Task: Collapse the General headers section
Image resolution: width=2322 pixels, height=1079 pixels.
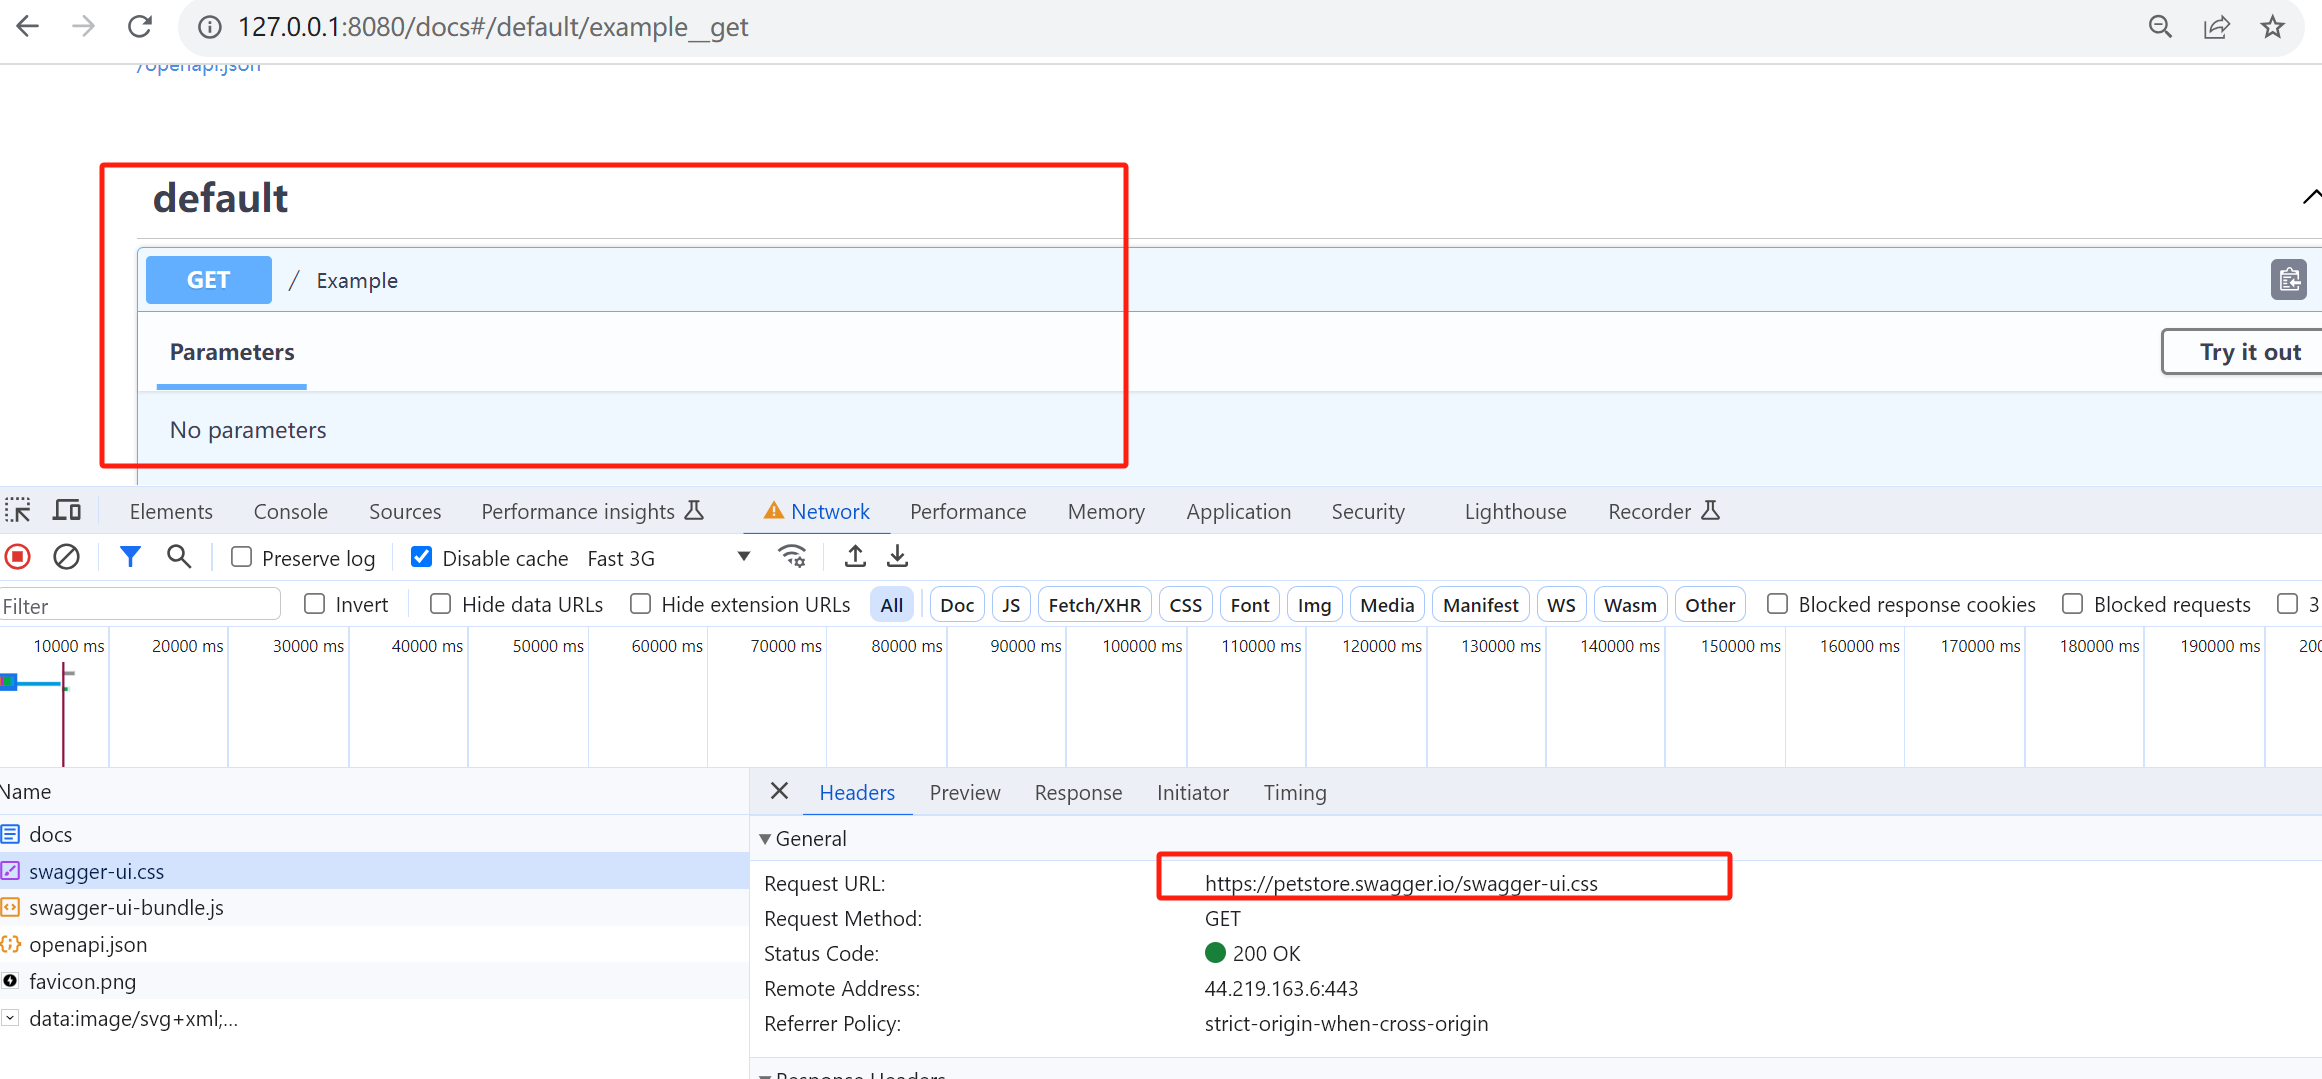Action: coord(765,839)
